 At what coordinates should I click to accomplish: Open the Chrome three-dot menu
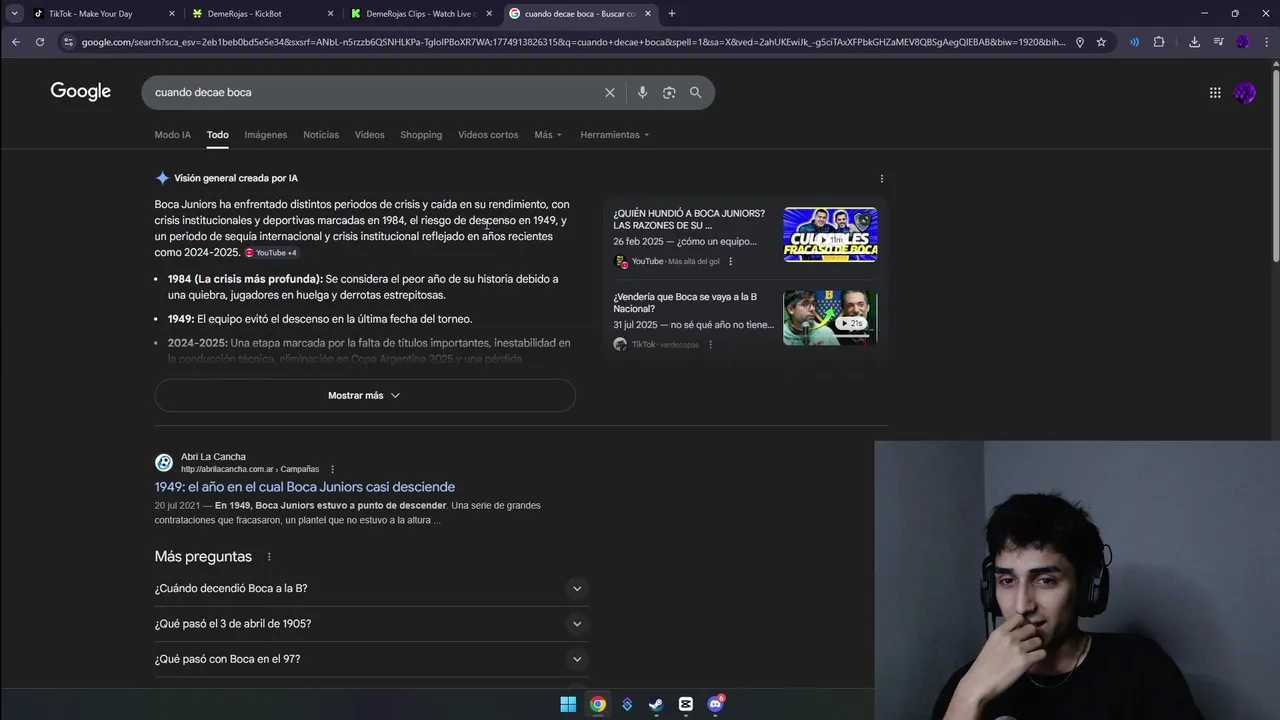pos(1265,42)
